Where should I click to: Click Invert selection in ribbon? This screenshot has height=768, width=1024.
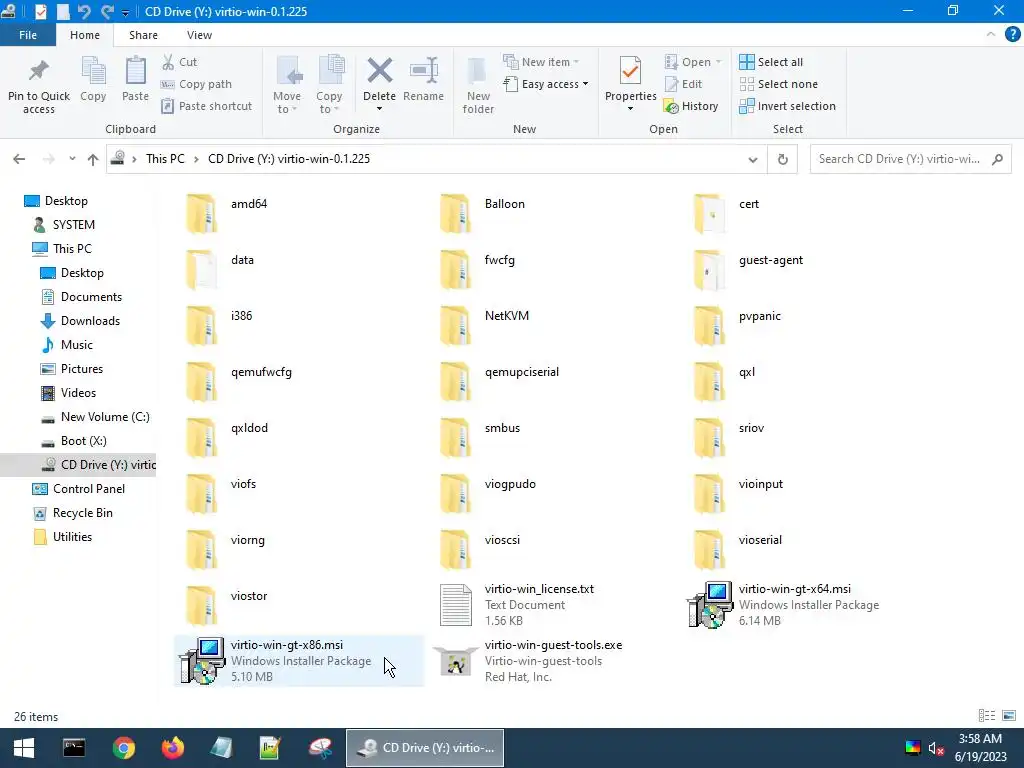pyautogui.click(x=788, y=106)
